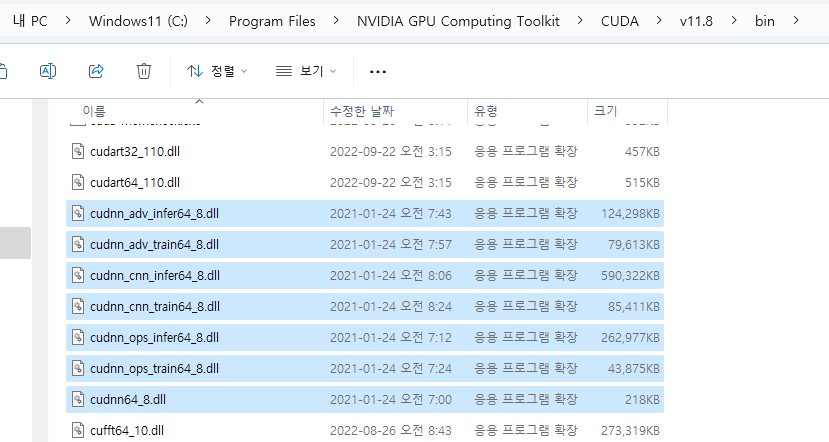Select the file cudnn_ops_train64_8.dll
Screen dimensions: 829x442
click(365, 369)
